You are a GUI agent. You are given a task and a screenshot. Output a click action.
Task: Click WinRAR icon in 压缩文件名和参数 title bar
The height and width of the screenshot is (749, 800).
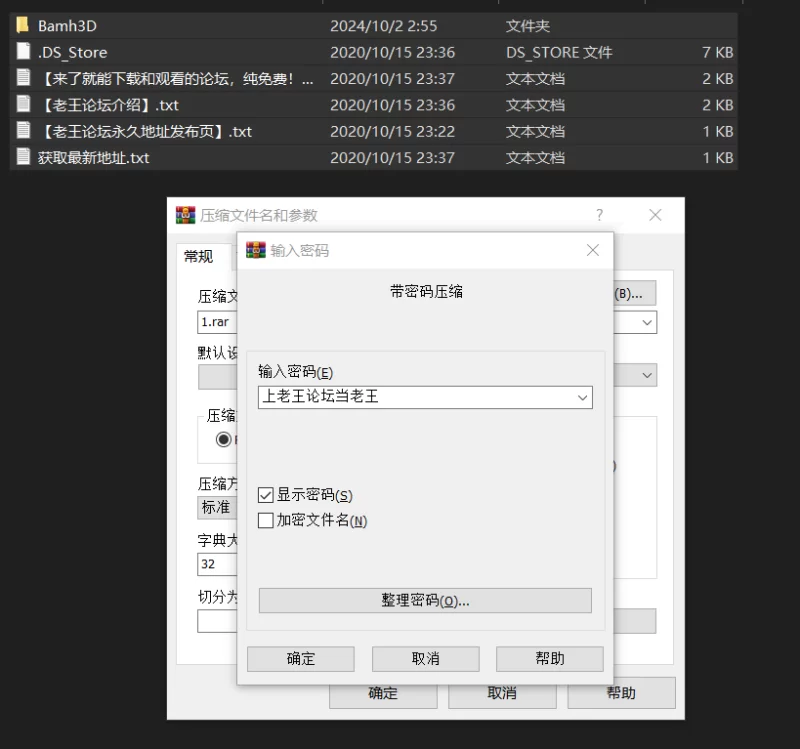(186, 215)
